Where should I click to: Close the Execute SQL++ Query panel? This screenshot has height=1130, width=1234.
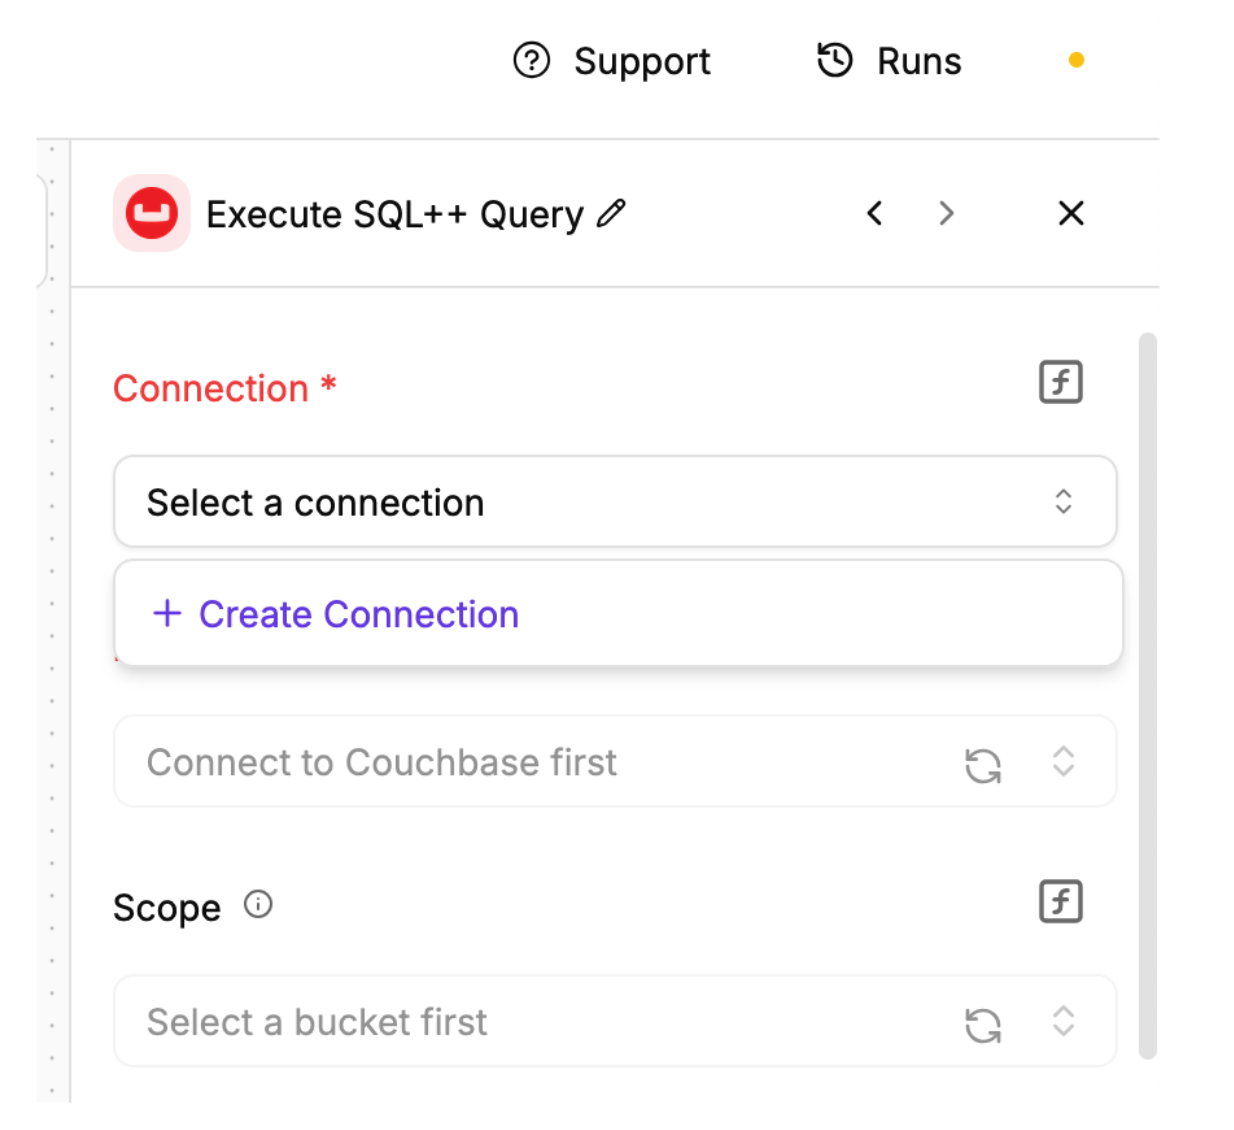tap(1071, 213)
